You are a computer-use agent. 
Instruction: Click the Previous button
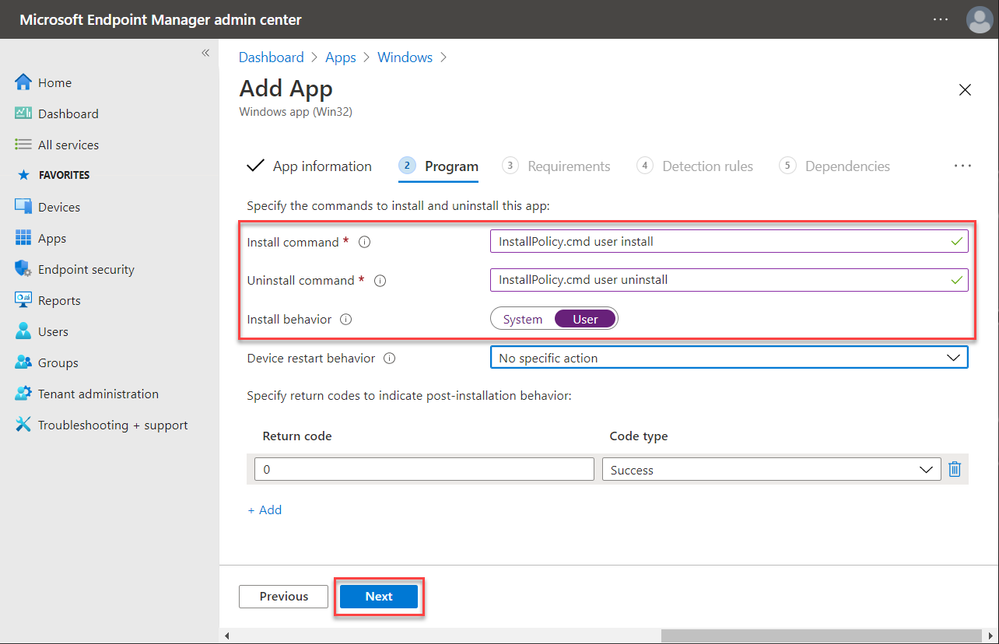coord(284,596)
